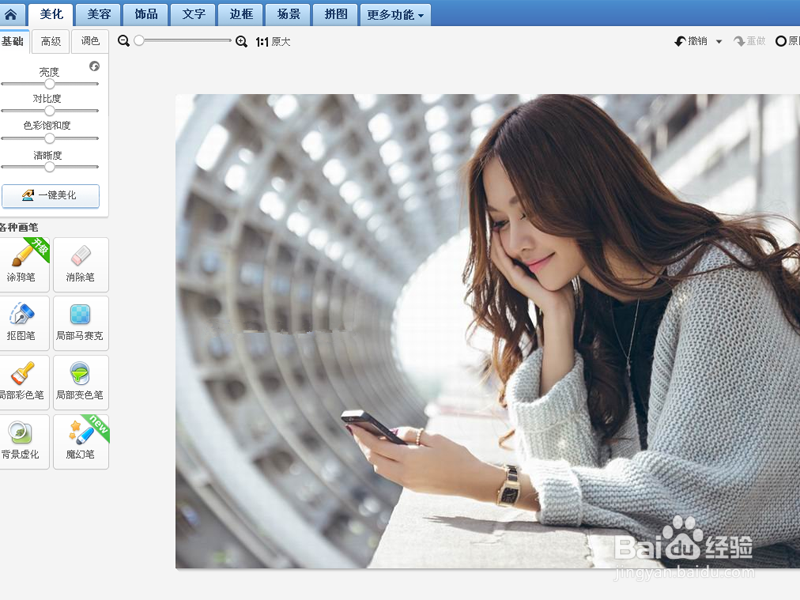Click the 色彩饱和度 saturation slider
This screenshot has width=800, height=600.
click(x=49, y=138)
